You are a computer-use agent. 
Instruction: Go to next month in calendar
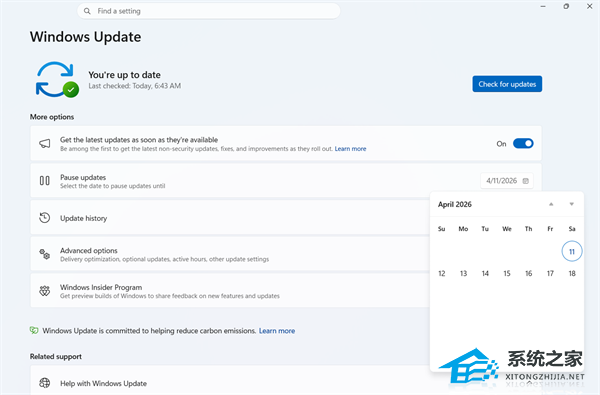tap(571, 204)
